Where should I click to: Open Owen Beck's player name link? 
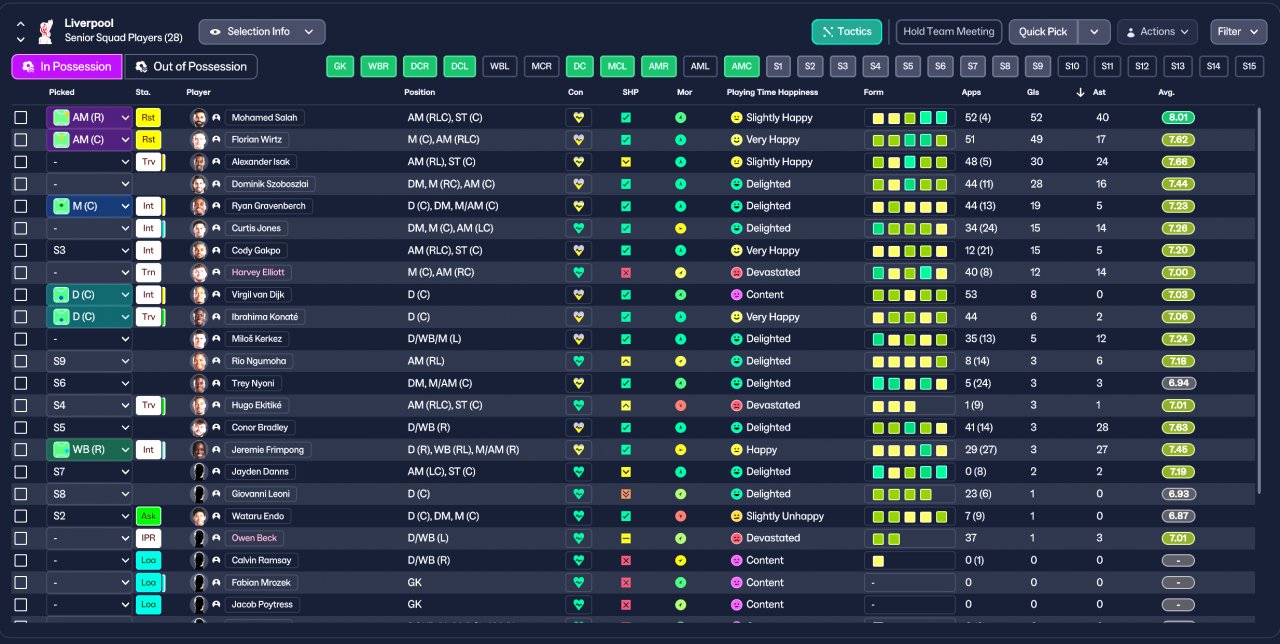pos(253,538)
